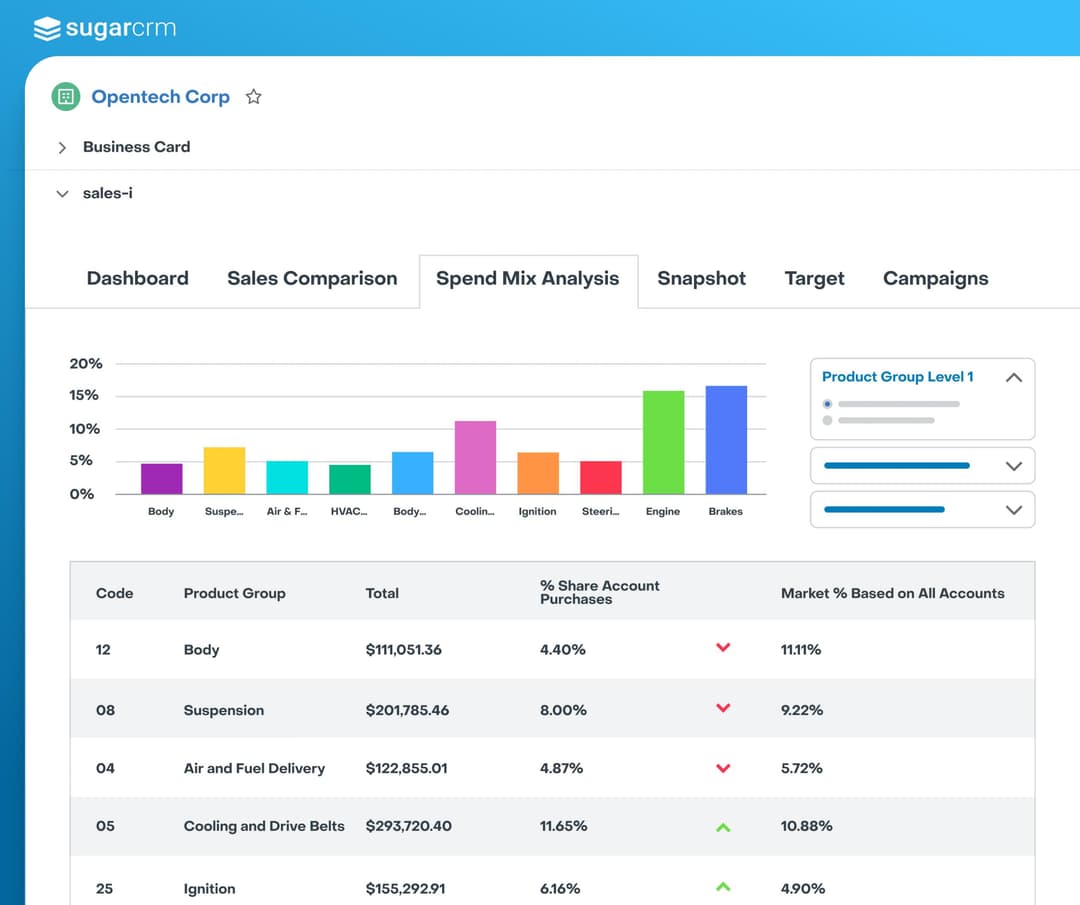Viewport: 1080px width, 905px height.
Task: Click green up arrow for Cooling and Drive Belts
Action: (723, 827)
